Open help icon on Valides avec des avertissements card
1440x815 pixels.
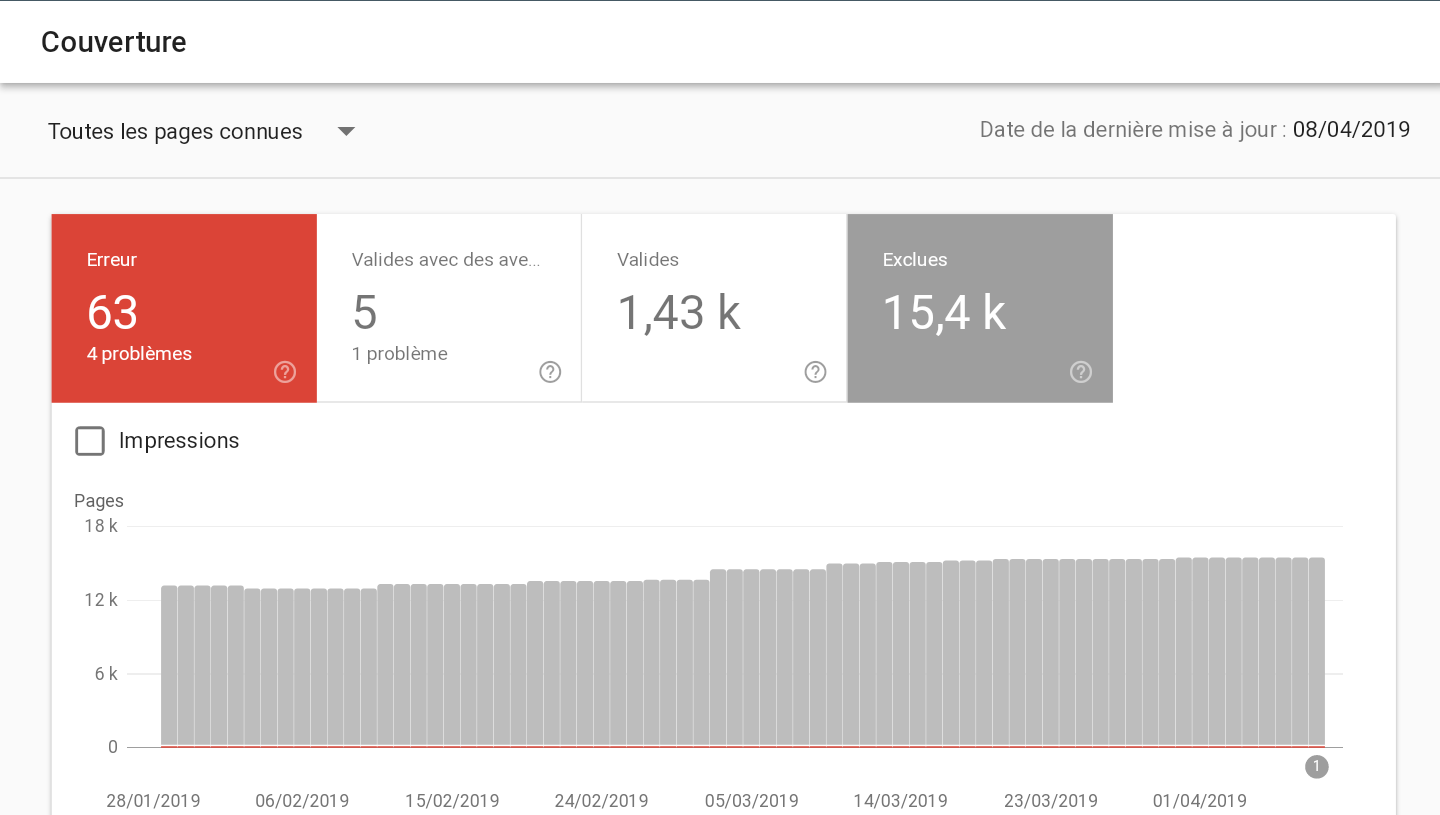[550, 372]
